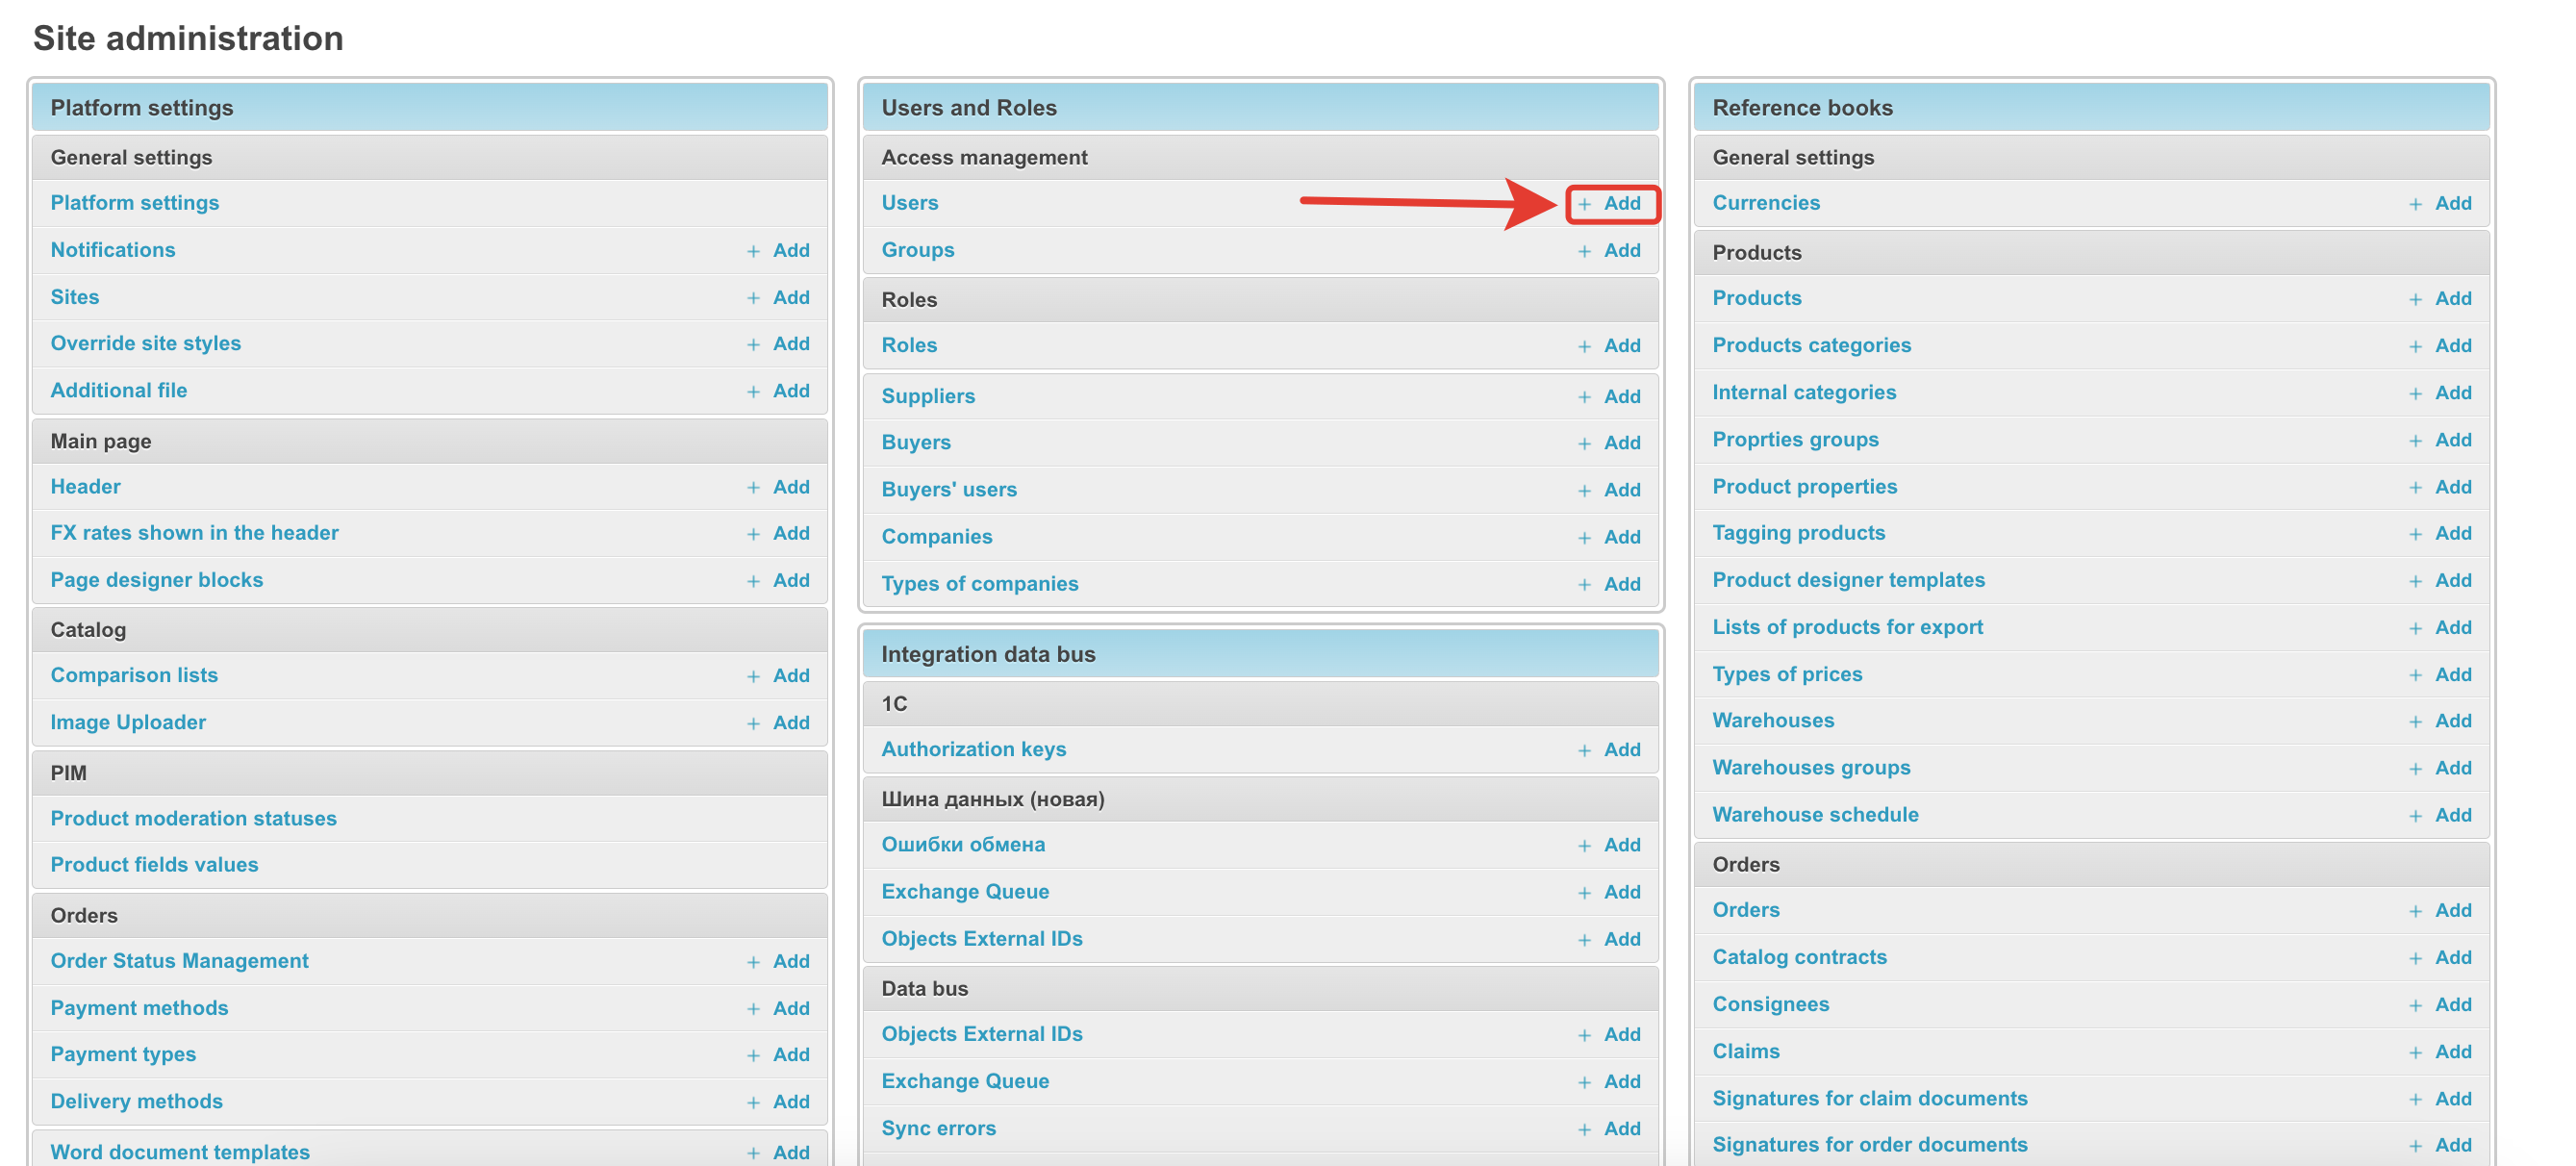Image resolution: width=2576 pixels, height=1166 pixels.
Task: Open the Payment types link
Action: point(123,1054)
